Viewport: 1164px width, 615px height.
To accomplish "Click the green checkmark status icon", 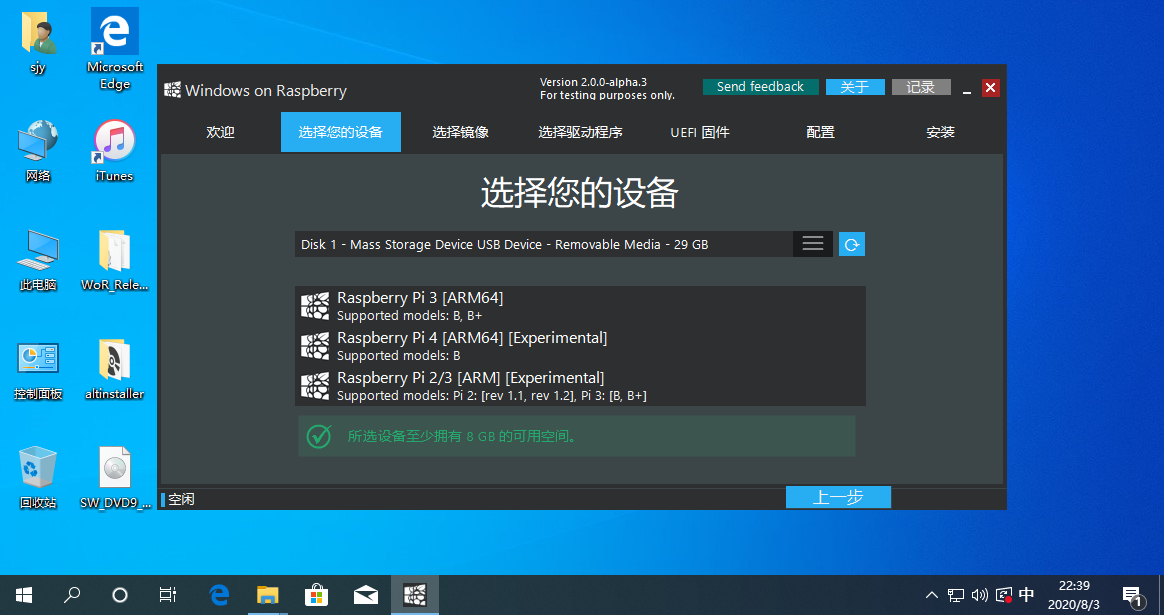I will click(319, 436).
